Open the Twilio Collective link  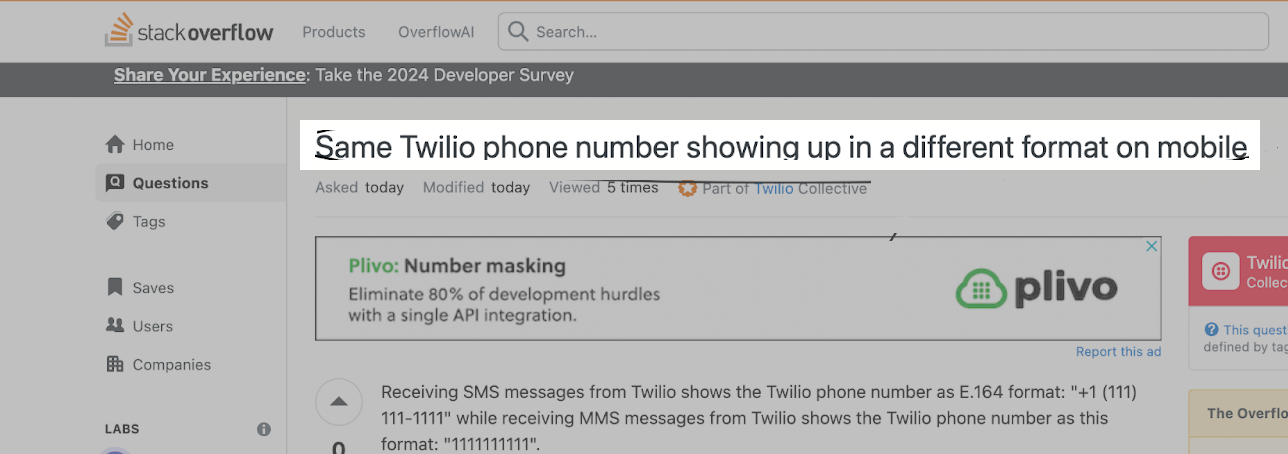point(810,188)
